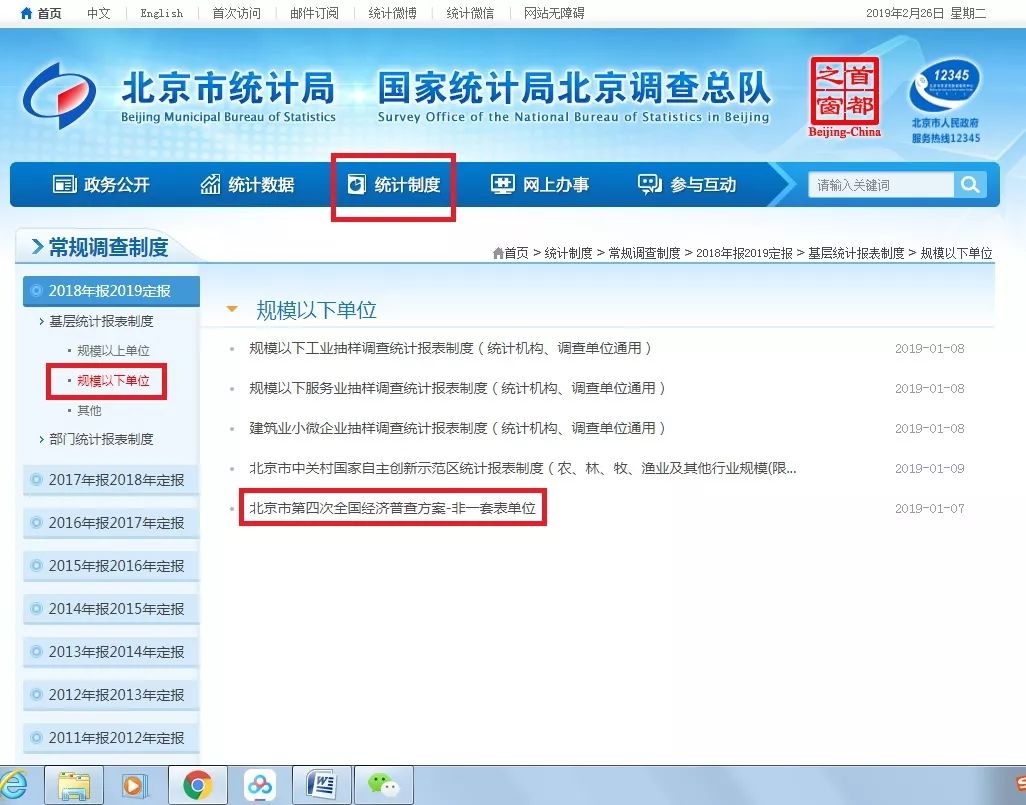Open Word document in taskbar
This screenshot has width=1026, height=805.
coord(321,786)
